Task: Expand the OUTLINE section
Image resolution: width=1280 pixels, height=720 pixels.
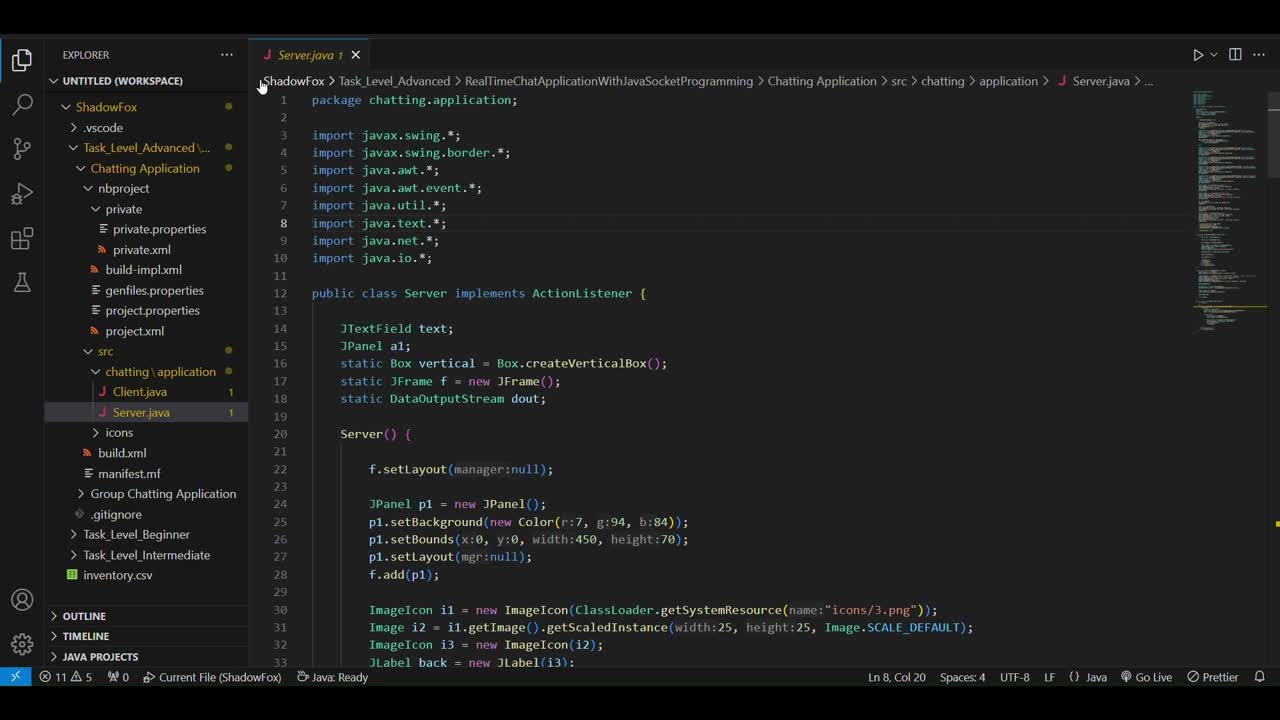Action: pos(85,616)
